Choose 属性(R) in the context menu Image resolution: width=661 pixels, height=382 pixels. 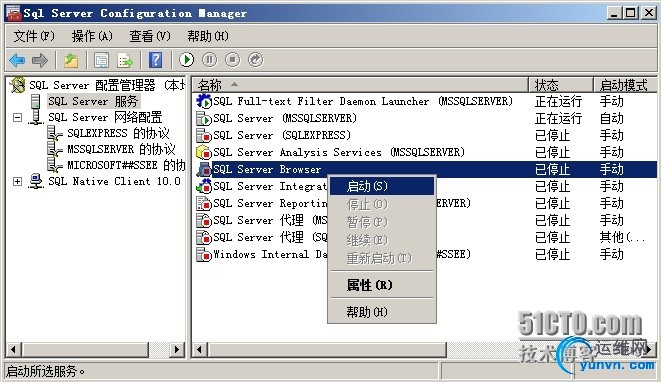point(382,285)
